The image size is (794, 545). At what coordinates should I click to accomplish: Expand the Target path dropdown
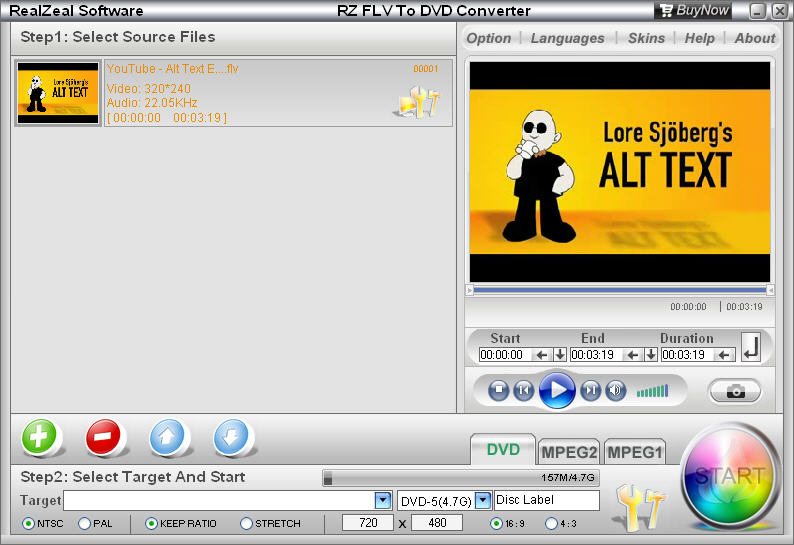(x=382, y=500)
